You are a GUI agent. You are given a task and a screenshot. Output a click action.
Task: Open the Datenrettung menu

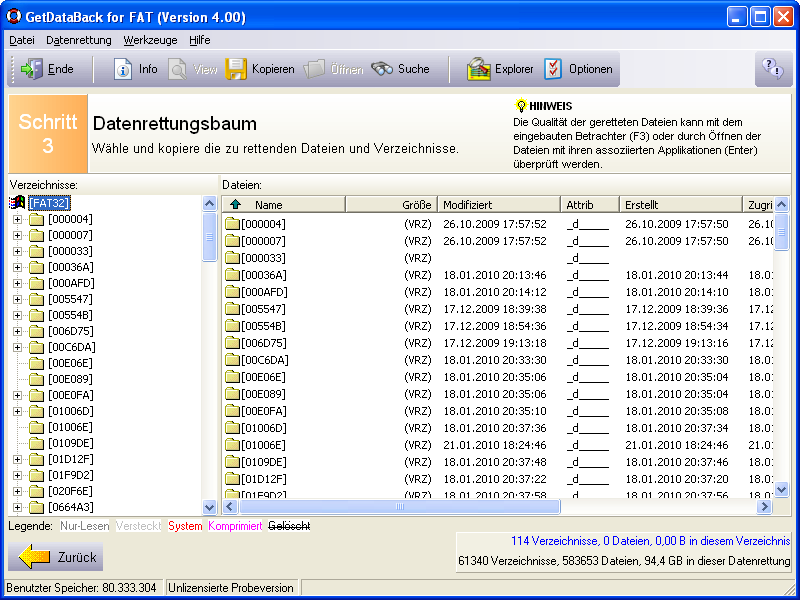pos(79,40)
